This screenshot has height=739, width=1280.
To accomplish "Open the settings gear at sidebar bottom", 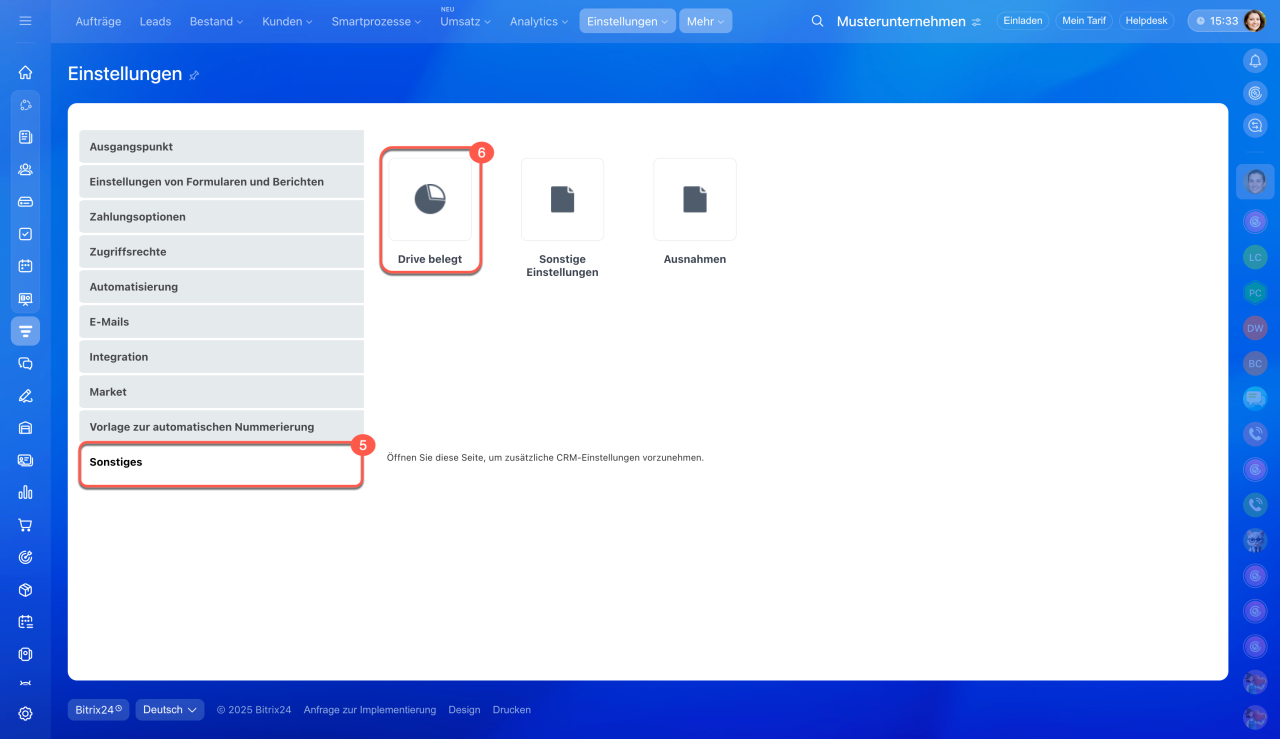I will (25, 713).
